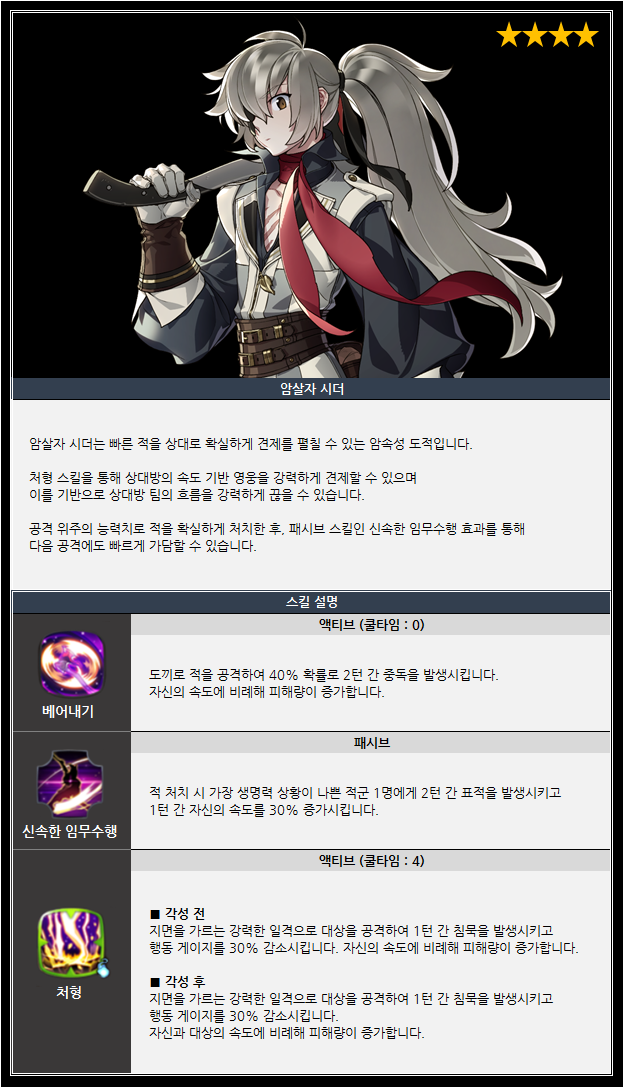Click the first gold star rating
623x1087 pixels.
(509, 34)
